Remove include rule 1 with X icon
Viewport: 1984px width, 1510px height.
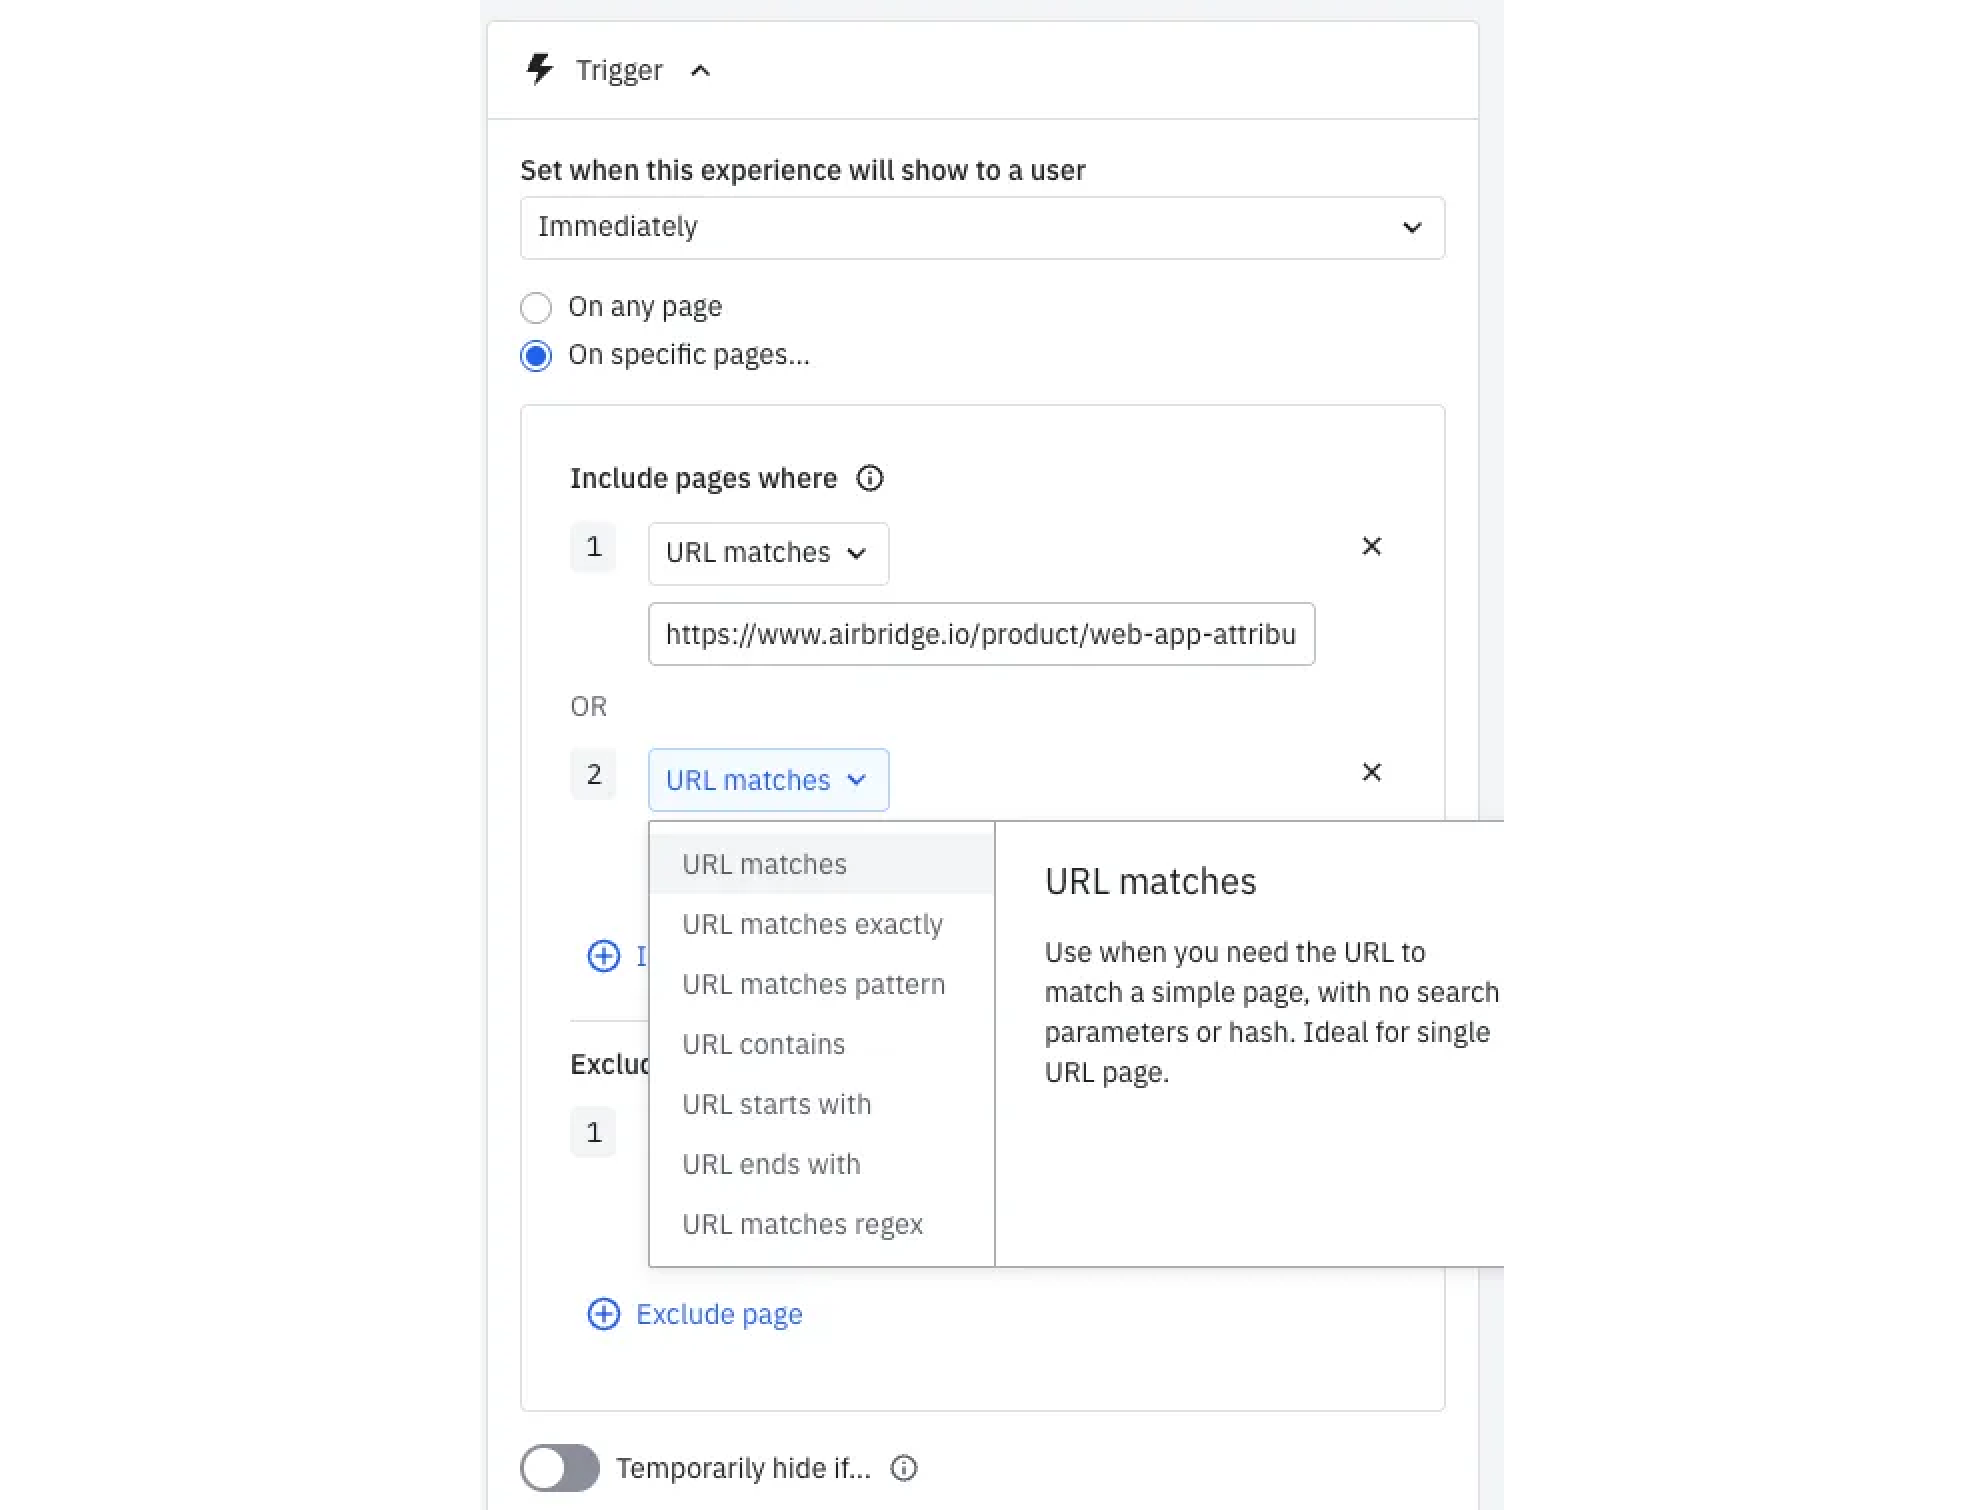coord(1372,546)
